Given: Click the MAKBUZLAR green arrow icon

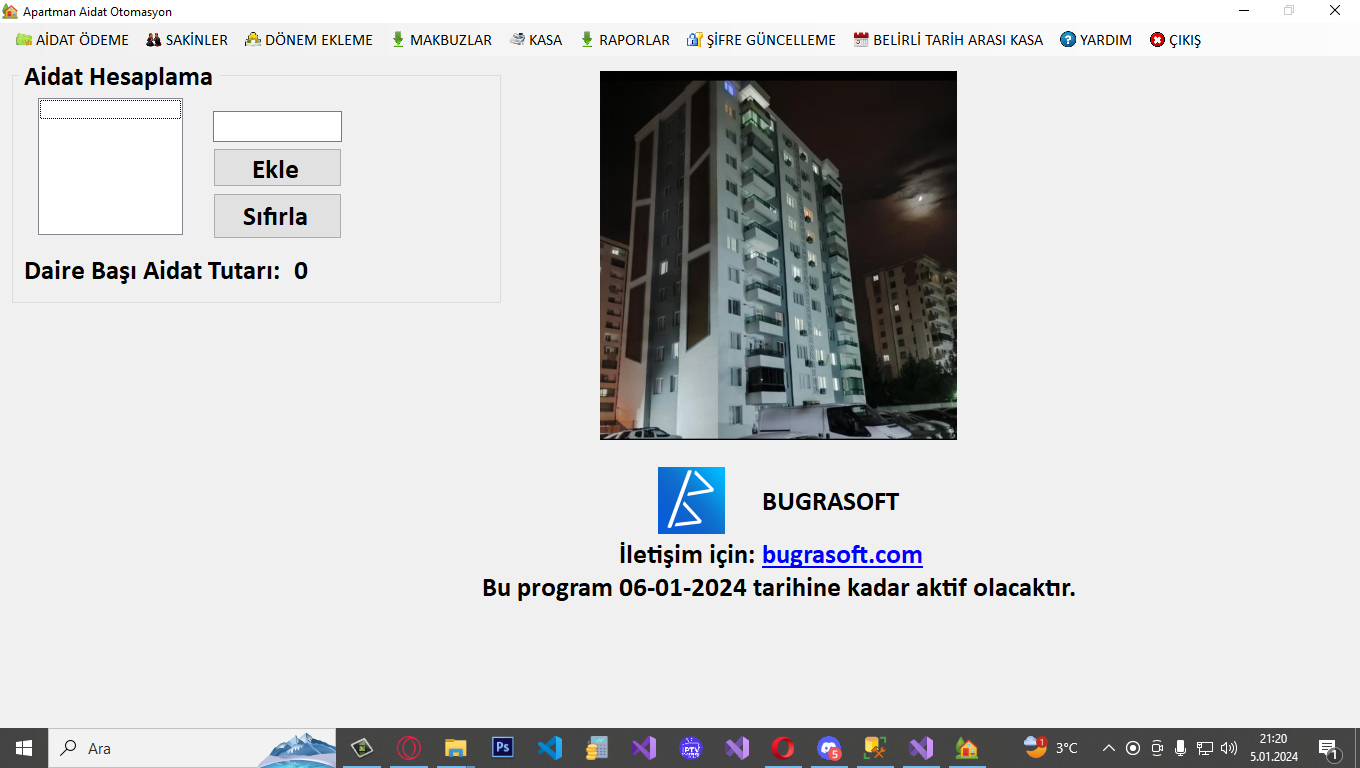Looking at the screenshot, I should pos(398,40).
